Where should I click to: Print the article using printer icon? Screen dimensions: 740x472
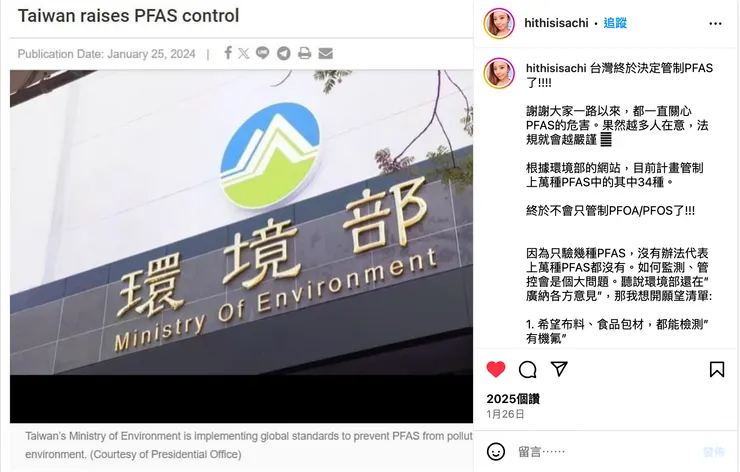304,53
